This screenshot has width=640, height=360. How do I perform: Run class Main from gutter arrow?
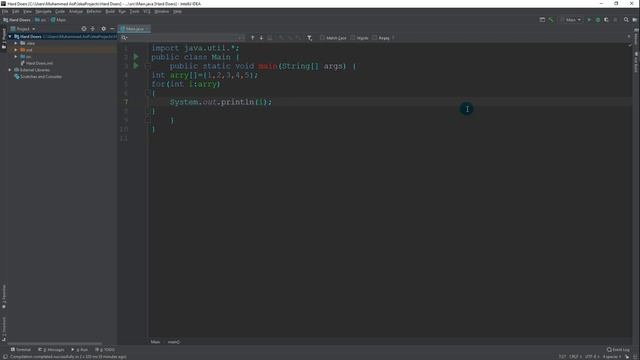[x=136, y=57]
